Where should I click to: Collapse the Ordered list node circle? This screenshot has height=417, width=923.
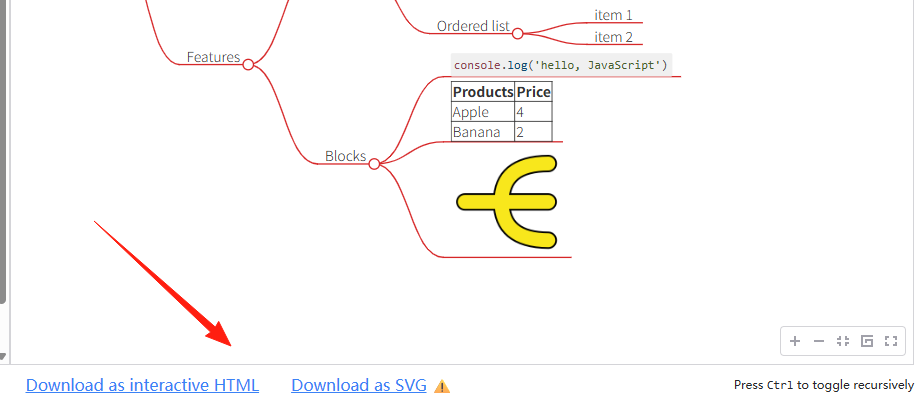click(517, 34)
